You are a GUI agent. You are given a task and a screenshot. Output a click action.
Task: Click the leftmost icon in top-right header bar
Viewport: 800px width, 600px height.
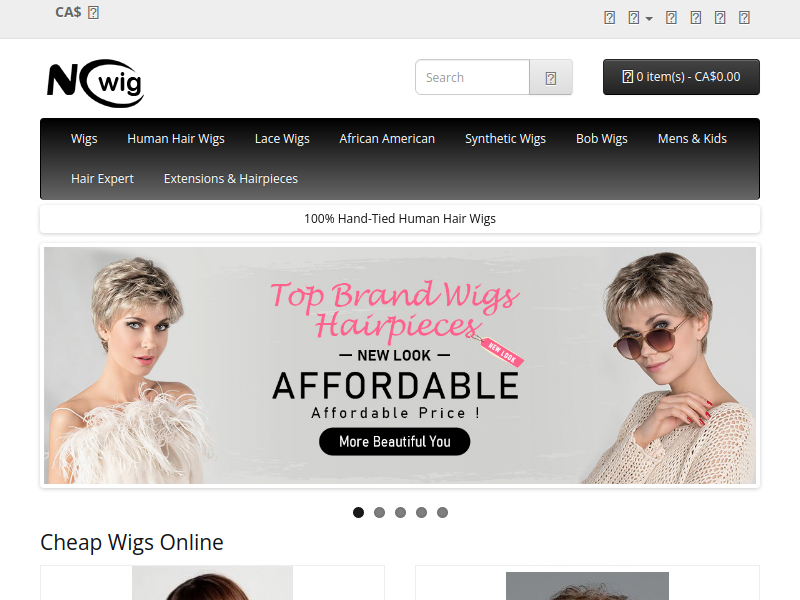[609, 18]
